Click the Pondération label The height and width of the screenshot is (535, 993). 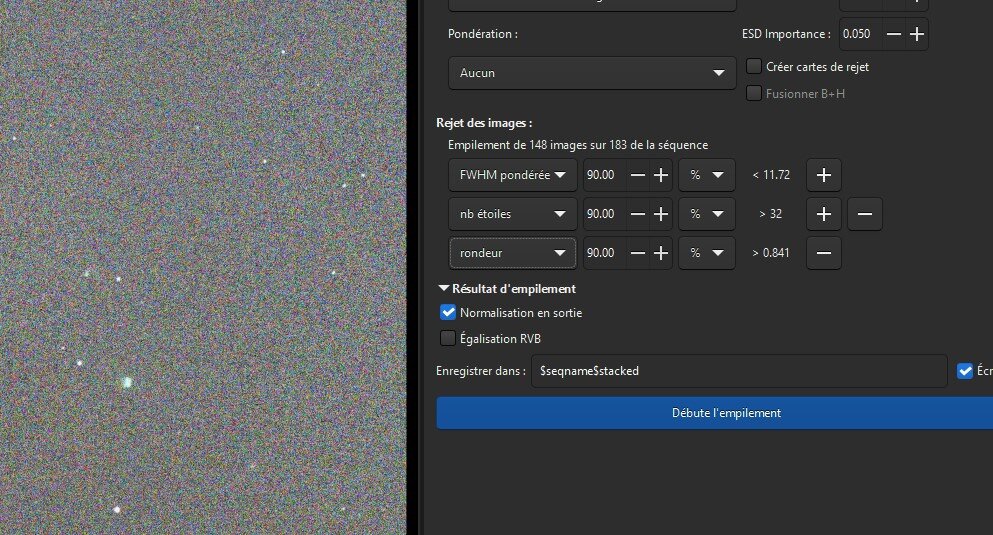483,34
